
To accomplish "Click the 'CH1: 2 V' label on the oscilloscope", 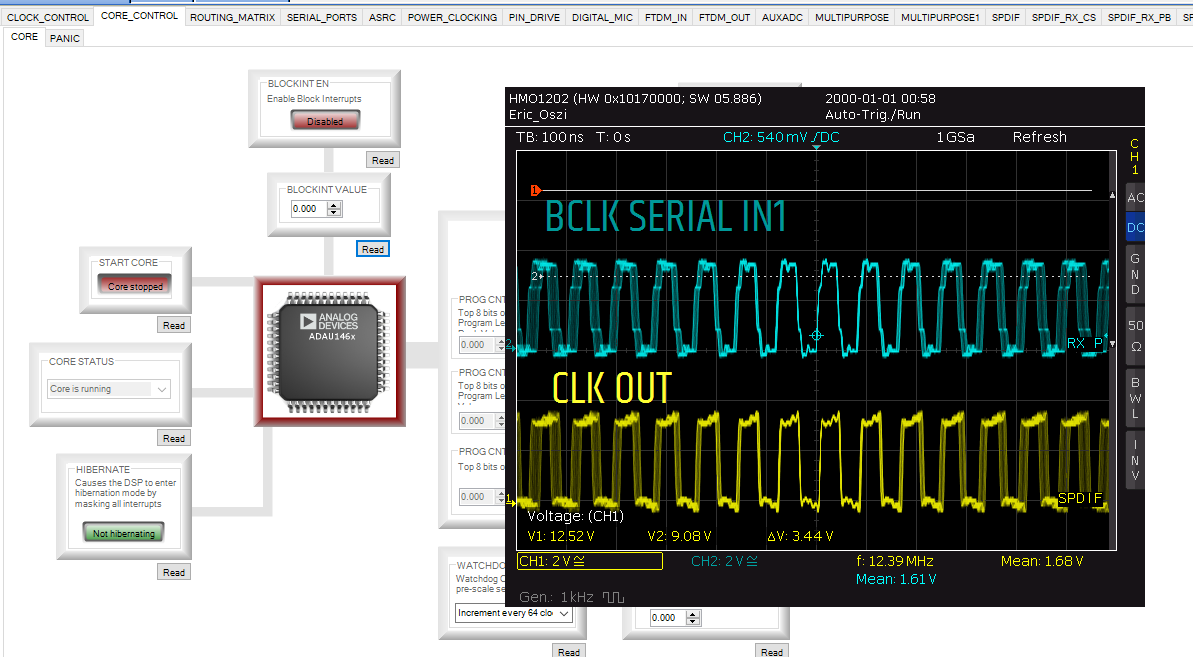I will pos(552,561).
